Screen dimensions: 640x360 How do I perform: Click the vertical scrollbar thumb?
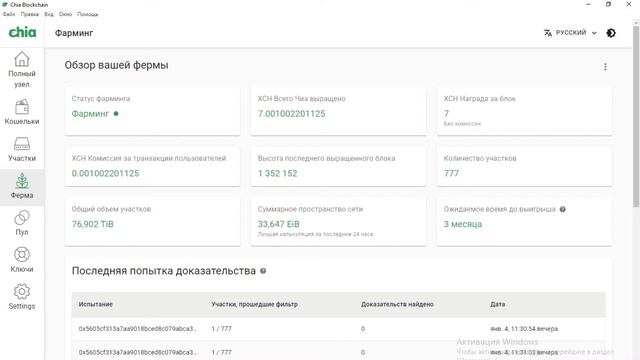[x=636, y=116]
